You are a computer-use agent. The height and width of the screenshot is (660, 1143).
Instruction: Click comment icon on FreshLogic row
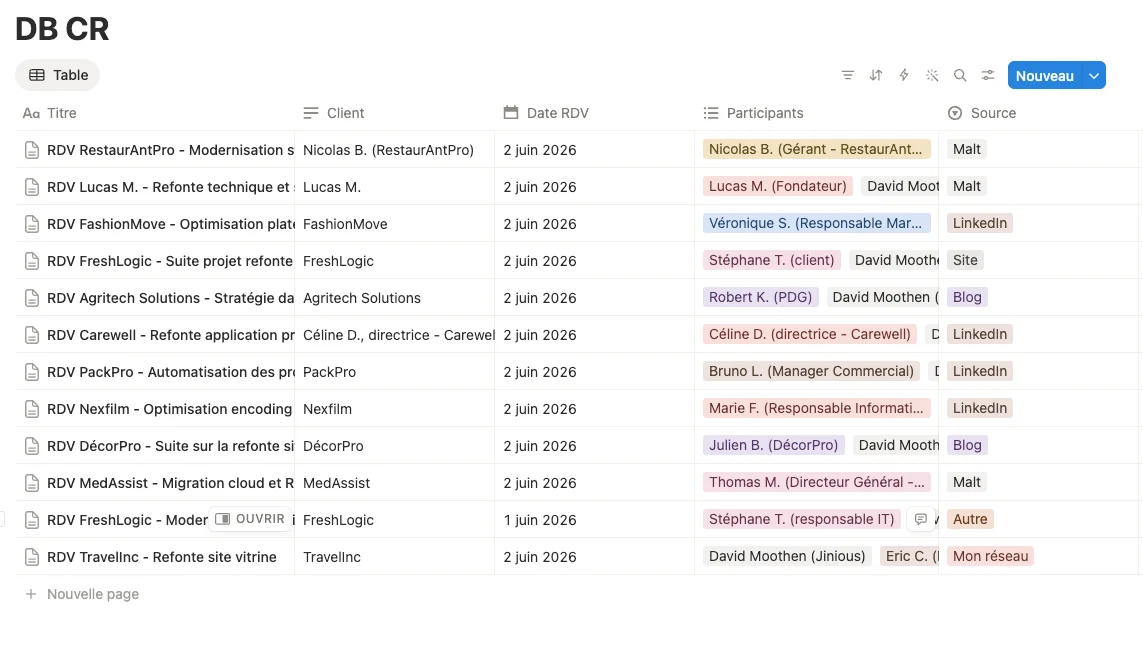(921, 519)
